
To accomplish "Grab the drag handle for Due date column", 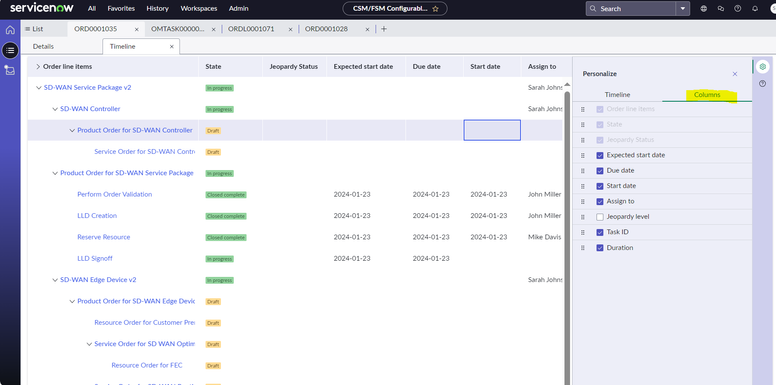I will pos(582,171).
